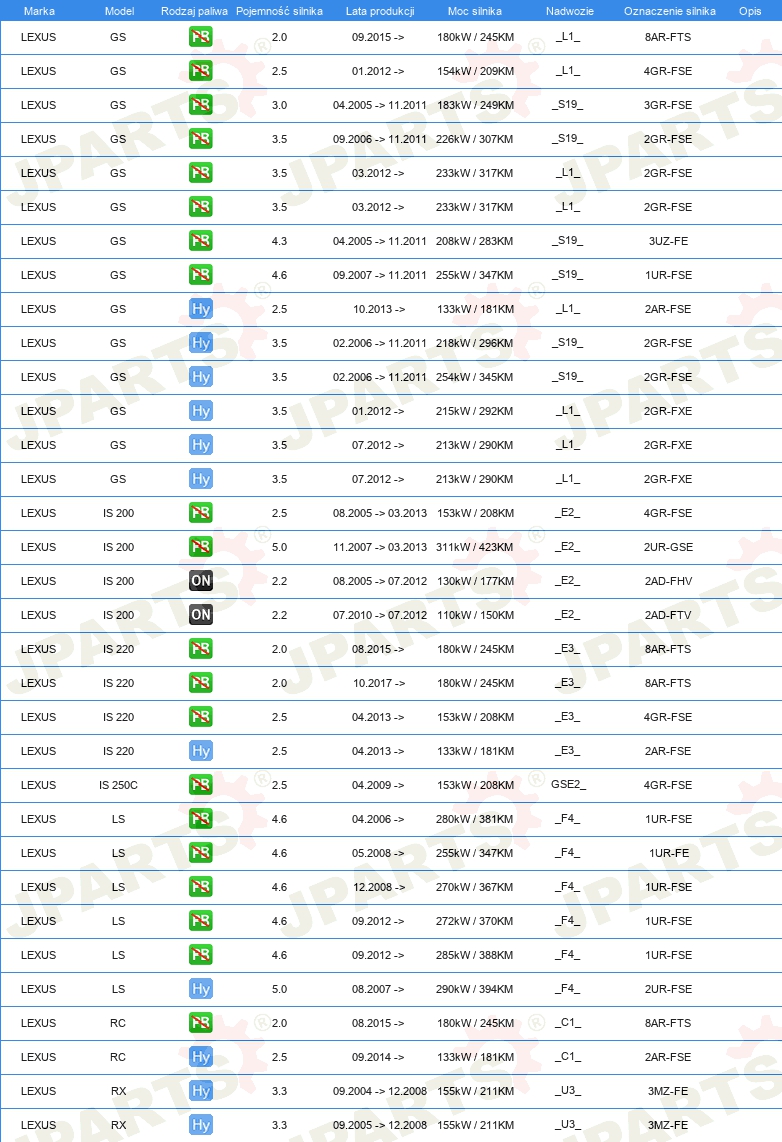The image size is (782, 1142).
Task: Click power value 290kW / 394KM
Action: pyautogui.click(x=475, y=989)
